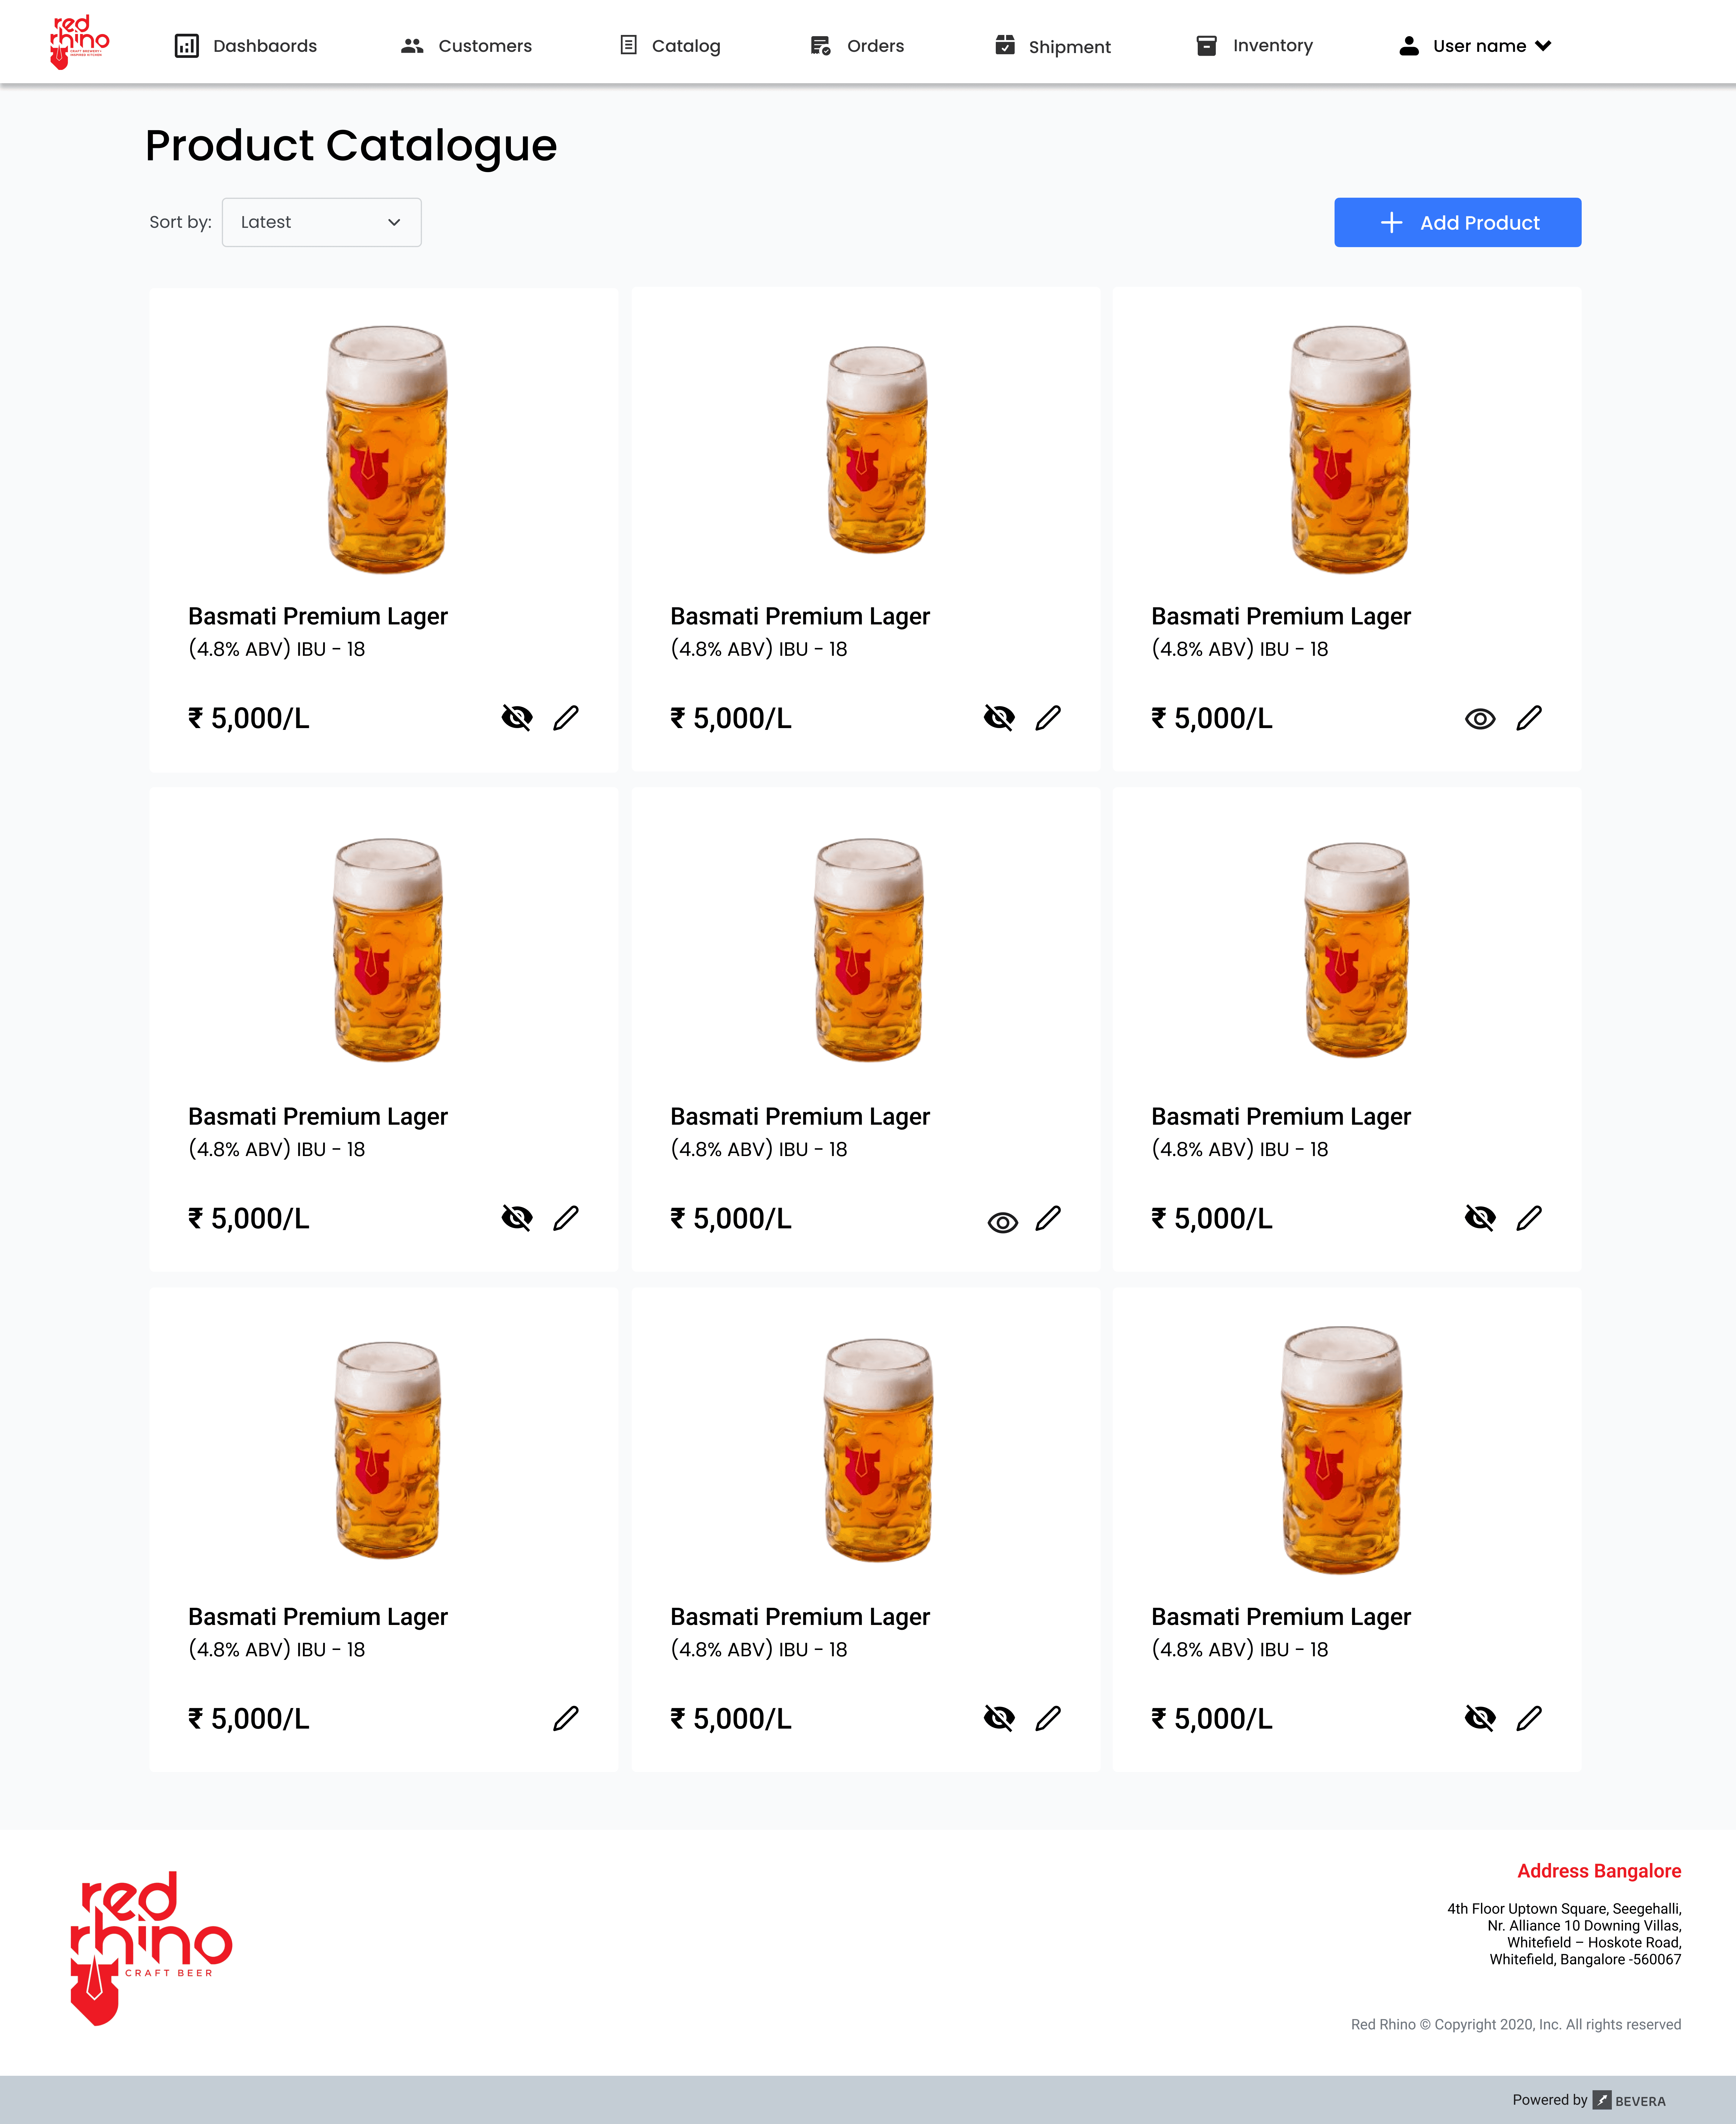The image size is (1736, 2124).
Task: Edit the first product with its pencil icon
Action: point(566,718)
